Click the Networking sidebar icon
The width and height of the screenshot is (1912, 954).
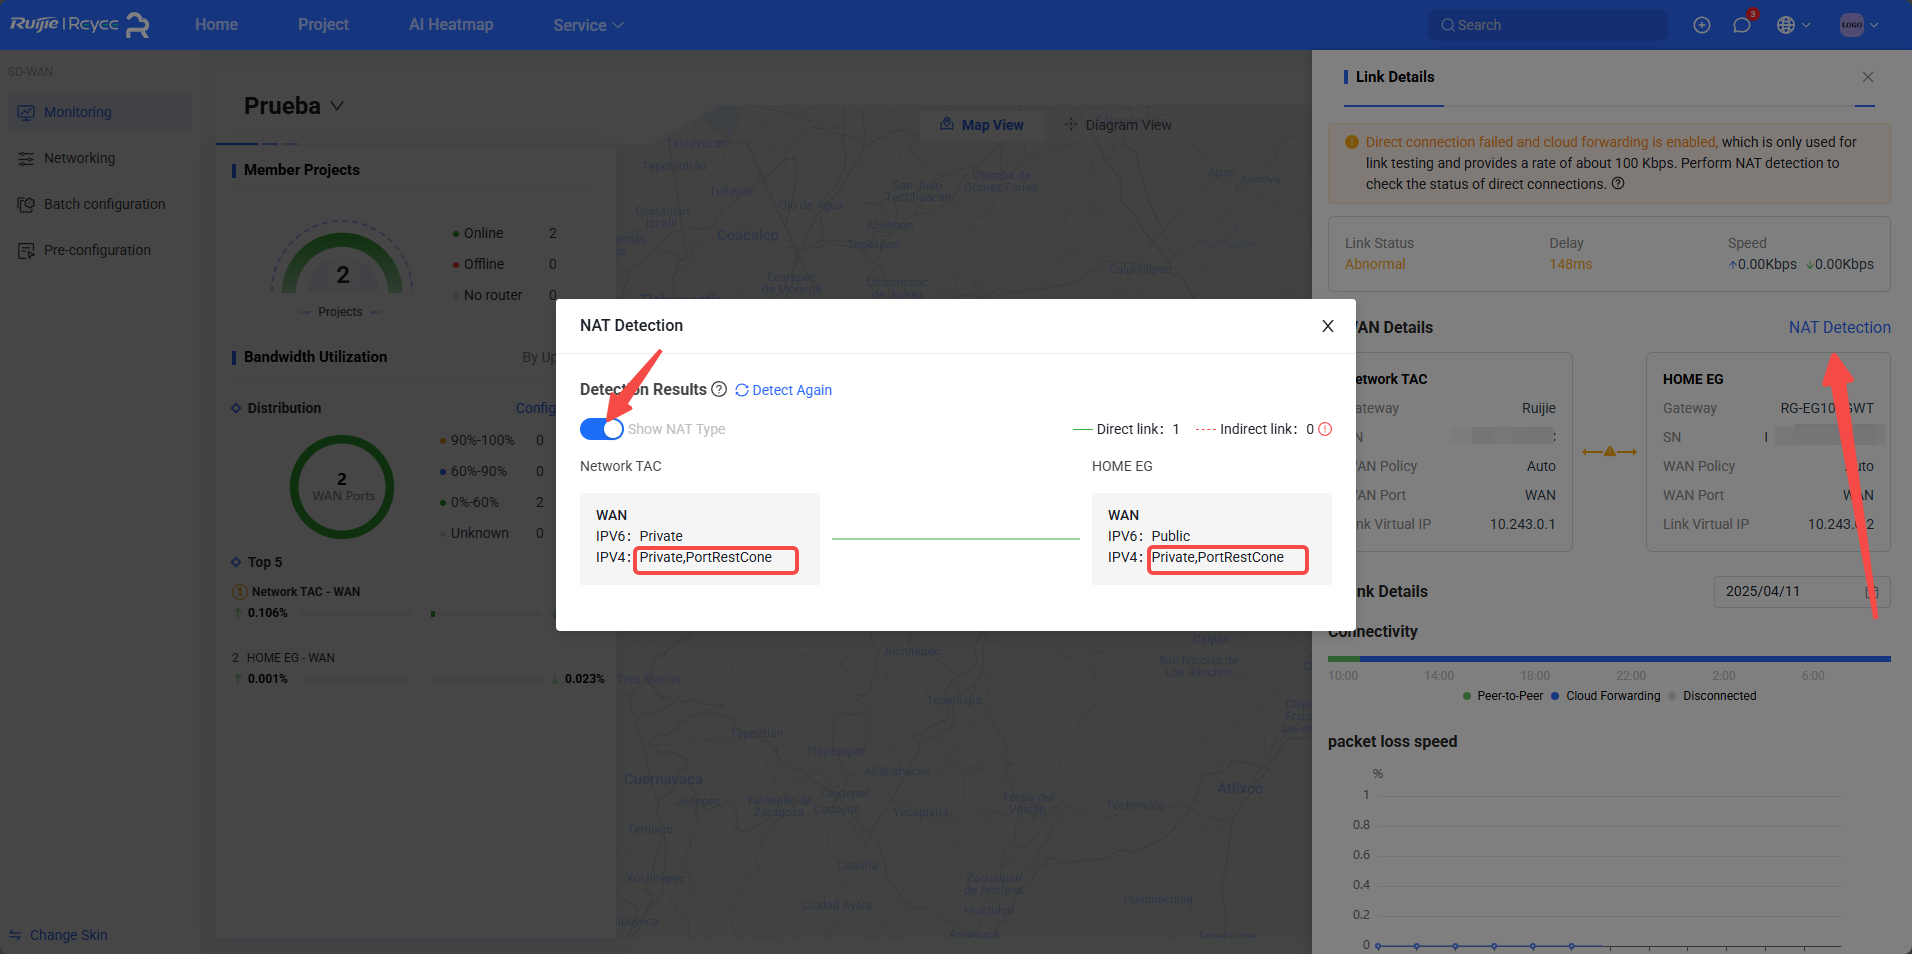coord(26,159)
